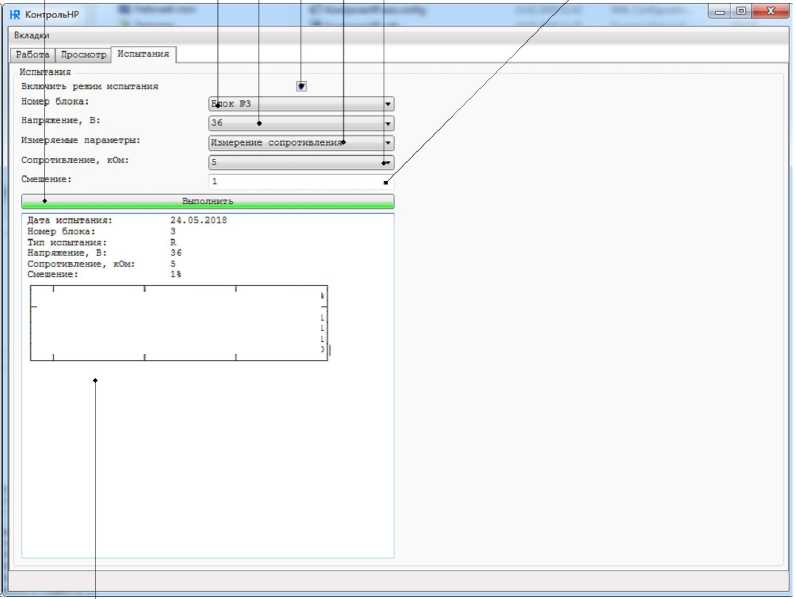
Task: Expand the Номер блока dropdown
Action: tap(388, 104)
